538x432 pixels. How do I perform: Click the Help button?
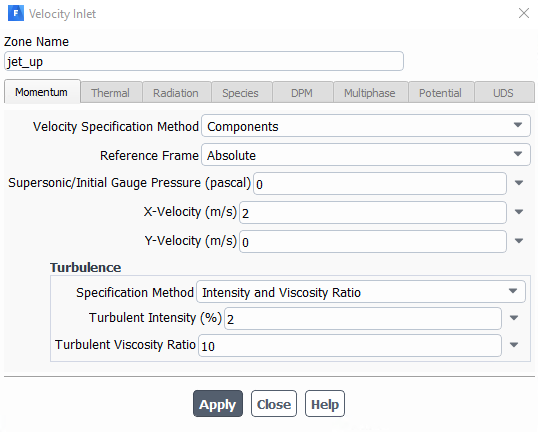325,404
